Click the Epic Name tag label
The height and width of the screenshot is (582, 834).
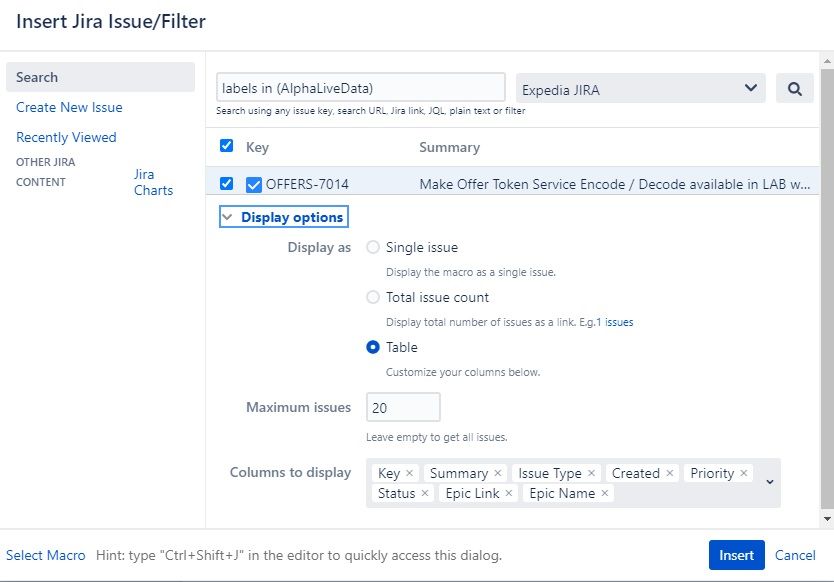pyautogui.click(x=562, y=493)
